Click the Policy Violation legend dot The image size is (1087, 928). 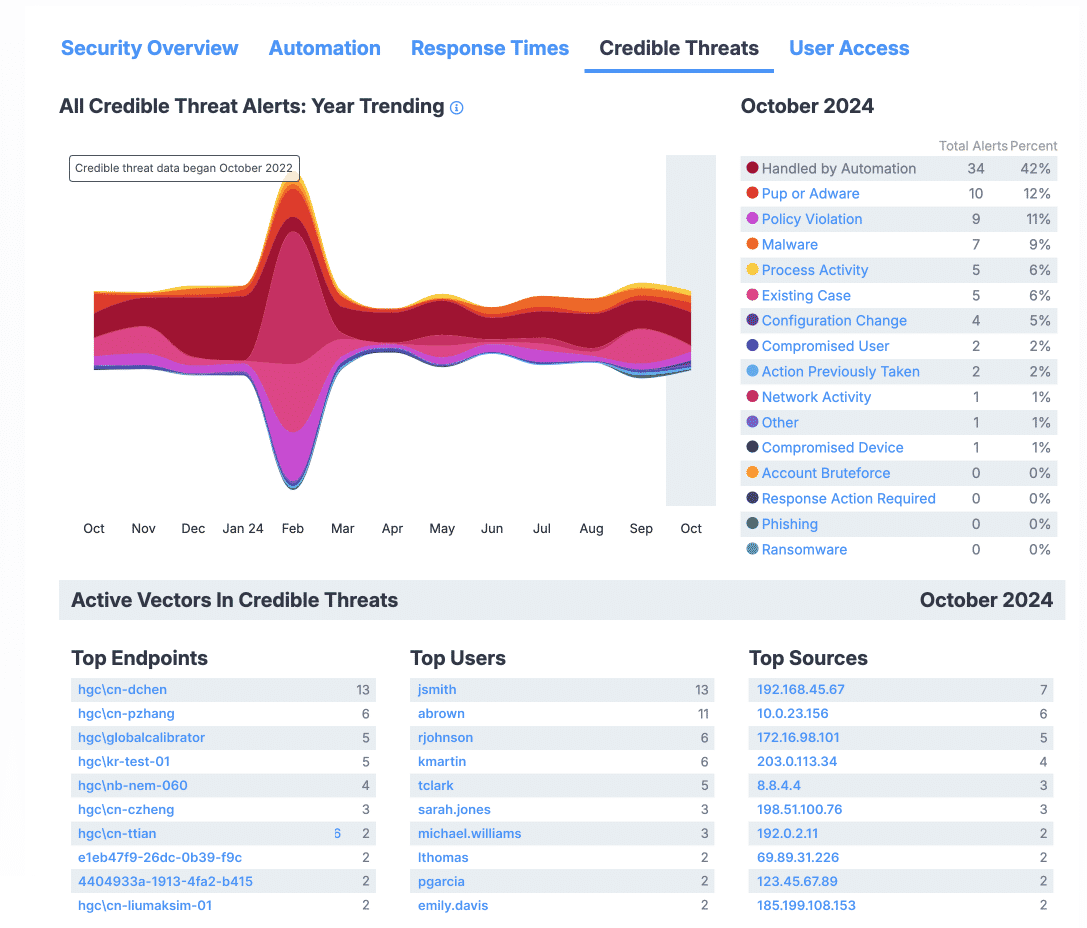point(752,219)
